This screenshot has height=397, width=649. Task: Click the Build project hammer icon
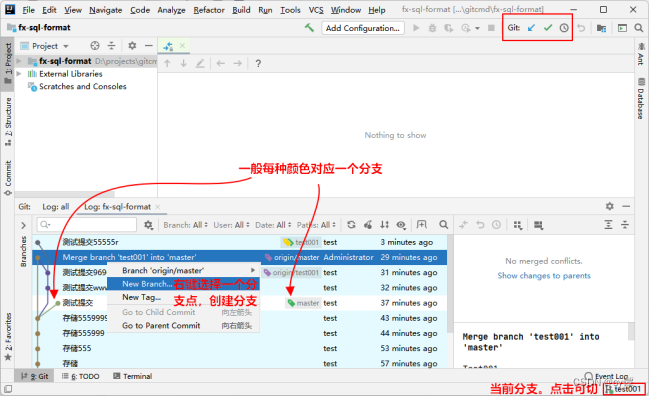(x=309, y=28)
